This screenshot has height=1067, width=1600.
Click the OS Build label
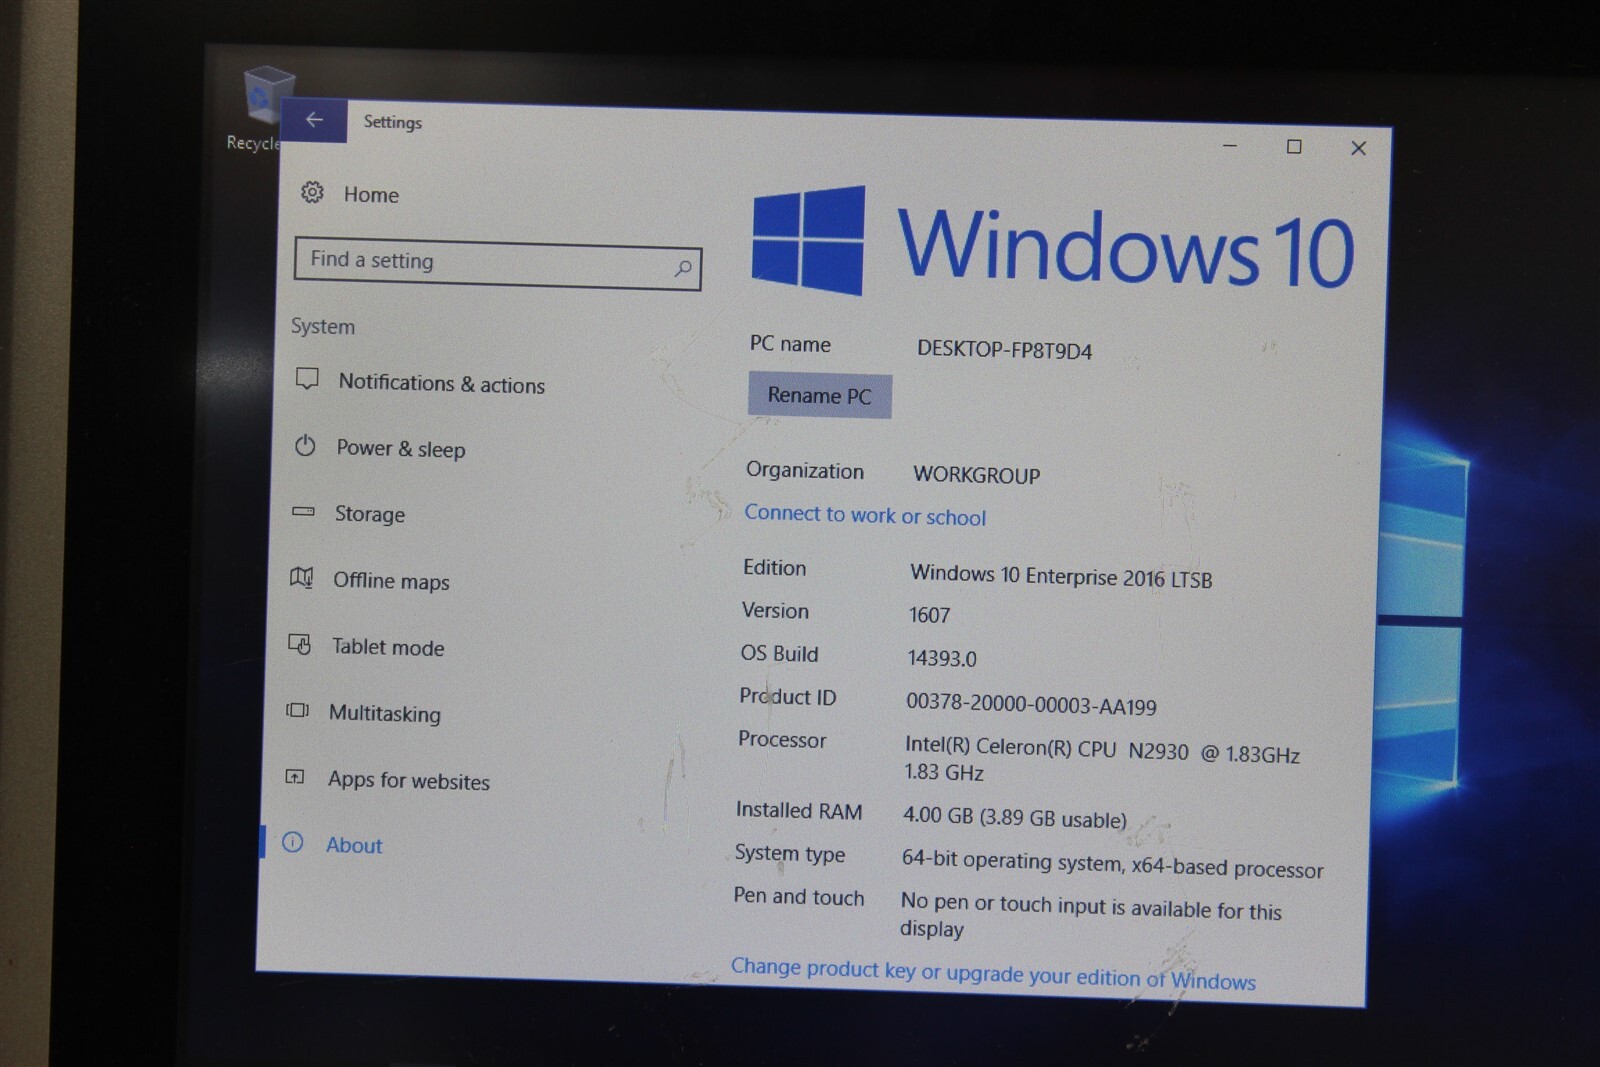point(779,653)
